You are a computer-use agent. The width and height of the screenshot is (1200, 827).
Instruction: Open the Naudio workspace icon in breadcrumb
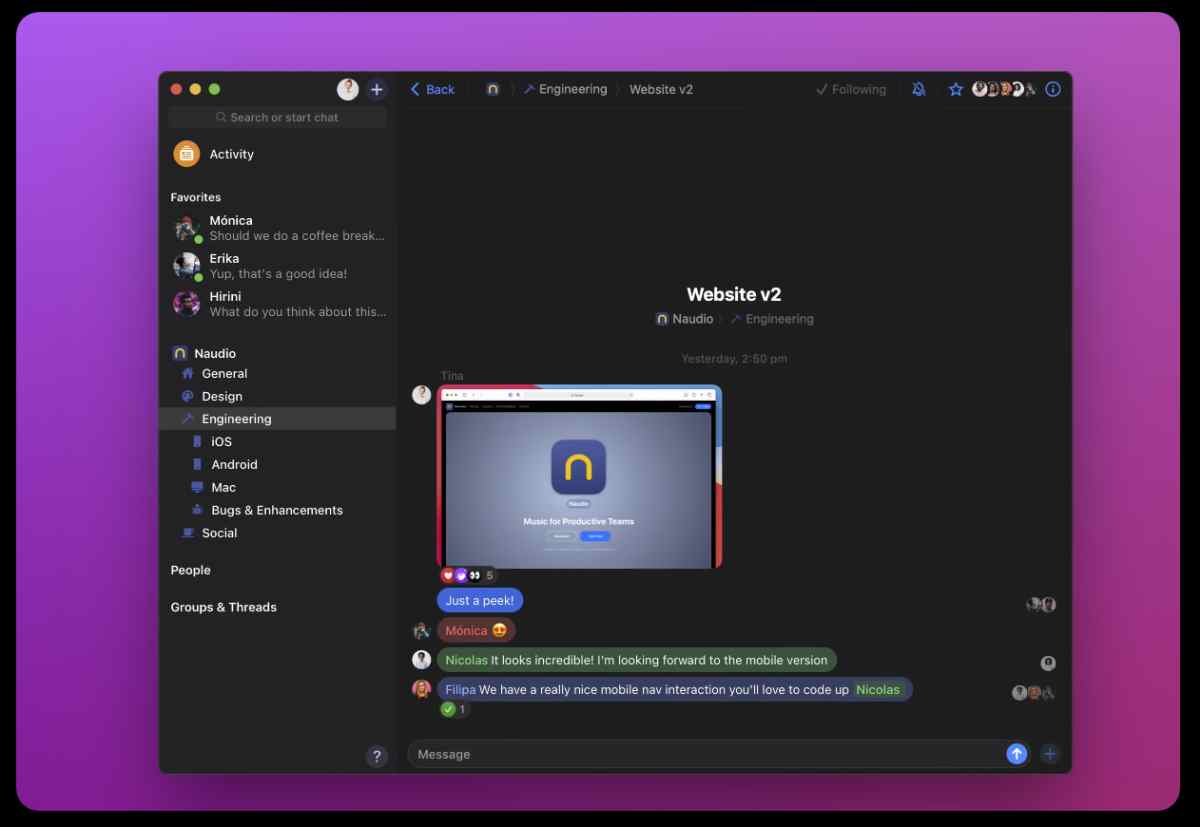click(492, 89)
